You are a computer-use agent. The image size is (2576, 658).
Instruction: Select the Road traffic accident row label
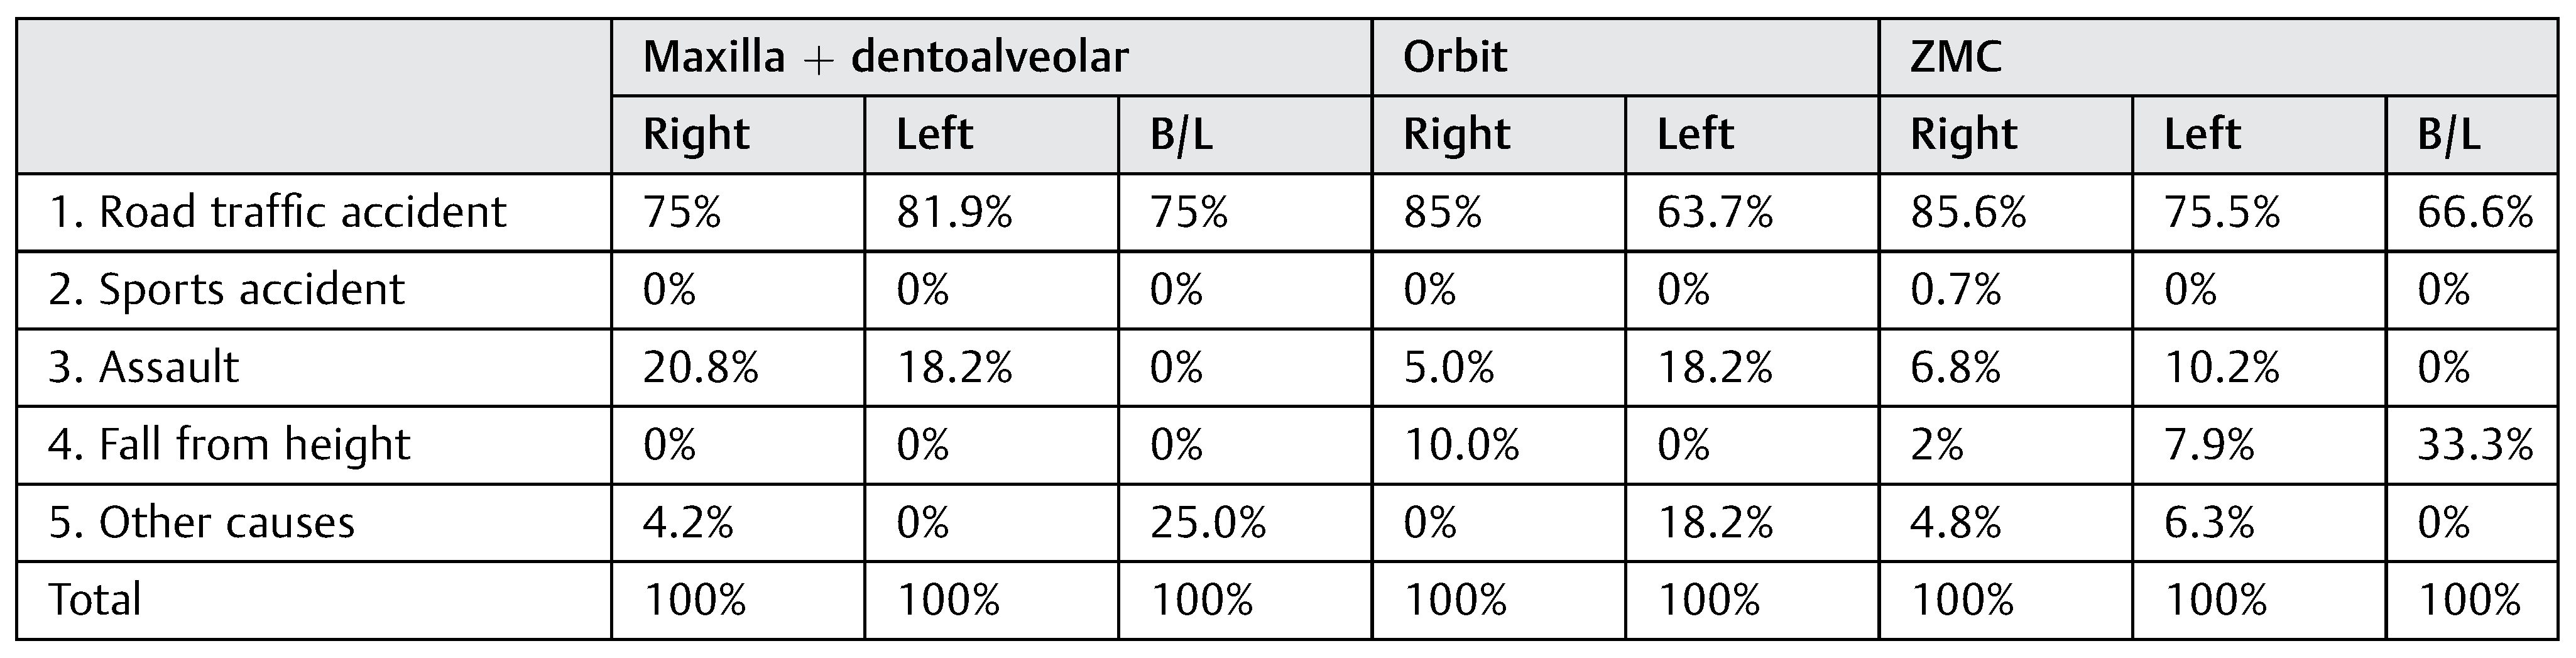click(x=277, y=212)
